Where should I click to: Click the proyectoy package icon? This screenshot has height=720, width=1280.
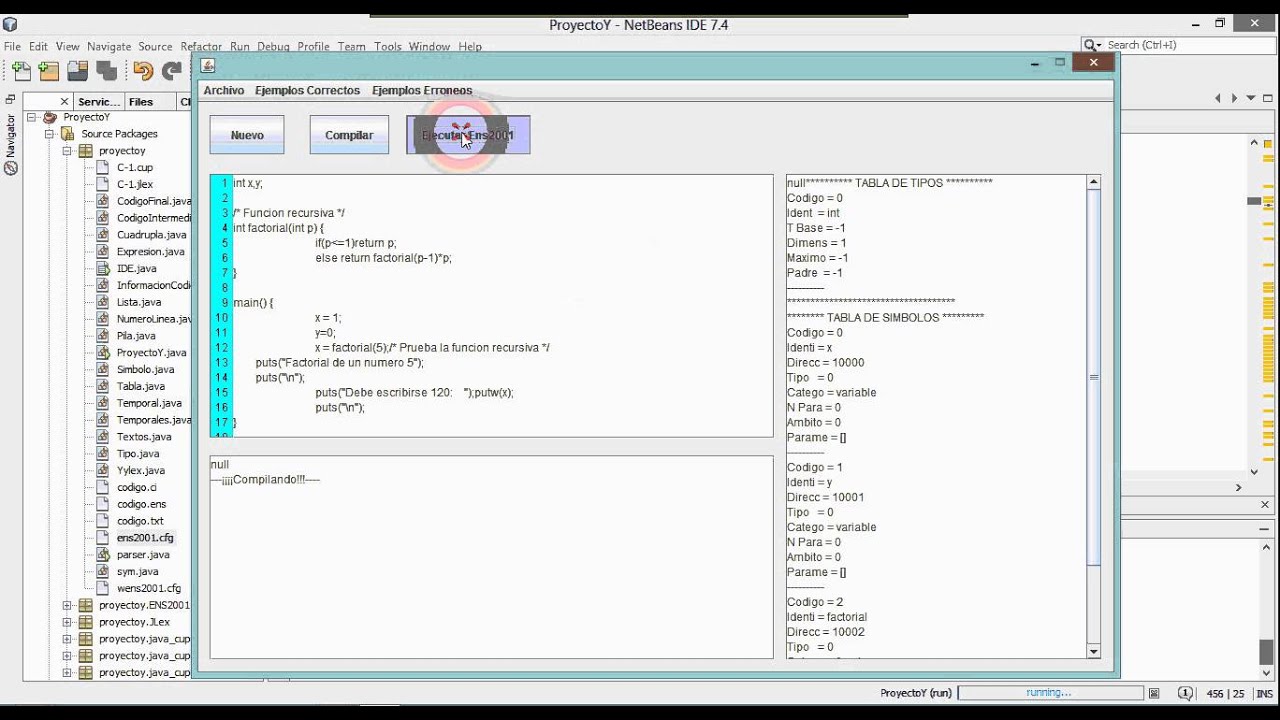tap(86, 151)
